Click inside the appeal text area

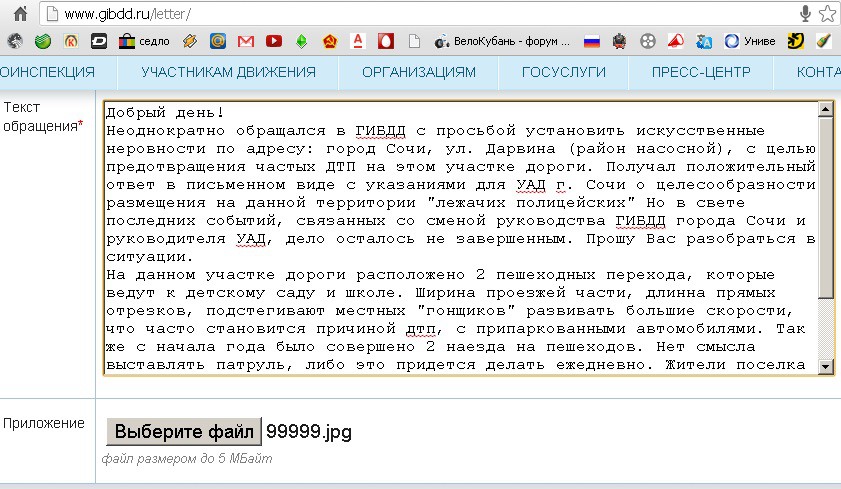[460, 238]
